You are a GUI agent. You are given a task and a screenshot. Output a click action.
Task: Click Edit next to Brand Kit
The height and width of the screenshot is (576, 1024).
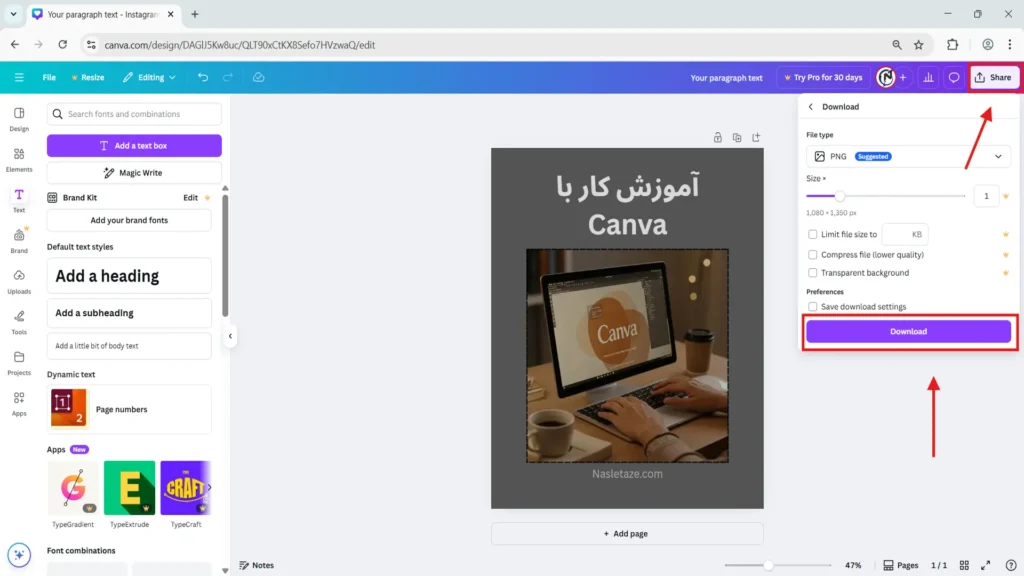coord(190,197)
